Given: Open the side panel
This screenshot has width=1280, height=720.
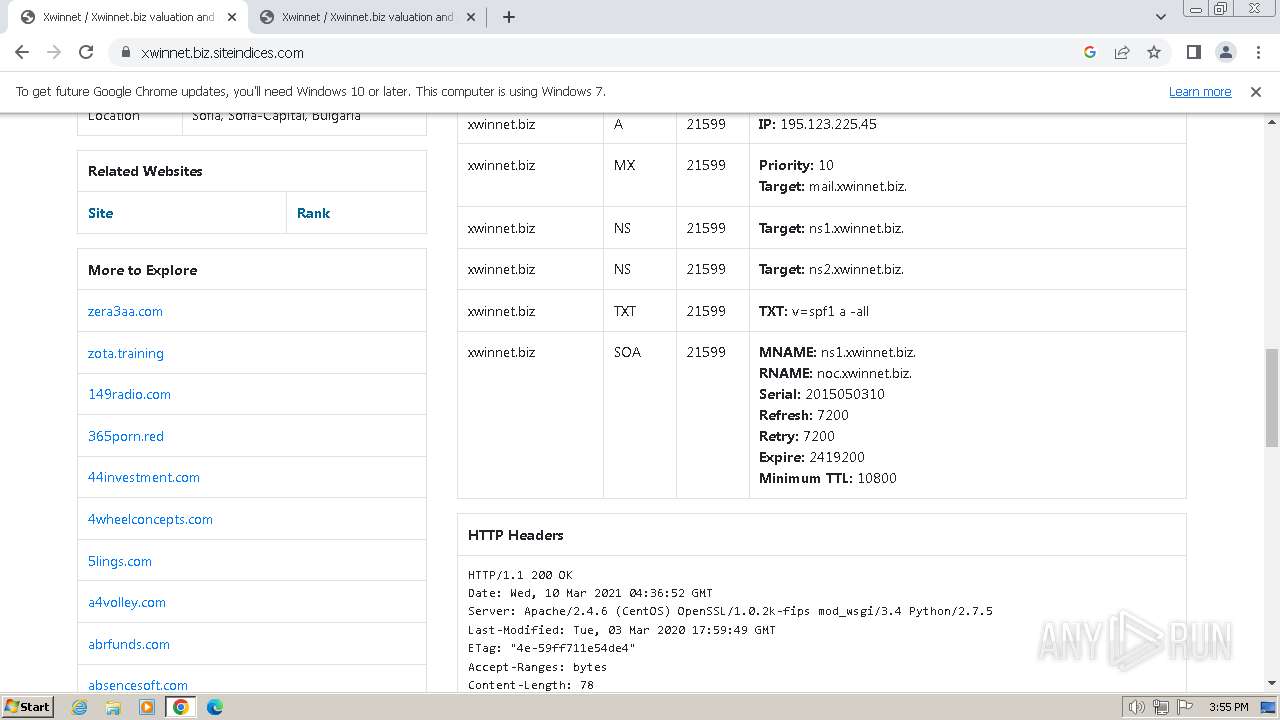Looking at the screenshot, I should 1194,52.
